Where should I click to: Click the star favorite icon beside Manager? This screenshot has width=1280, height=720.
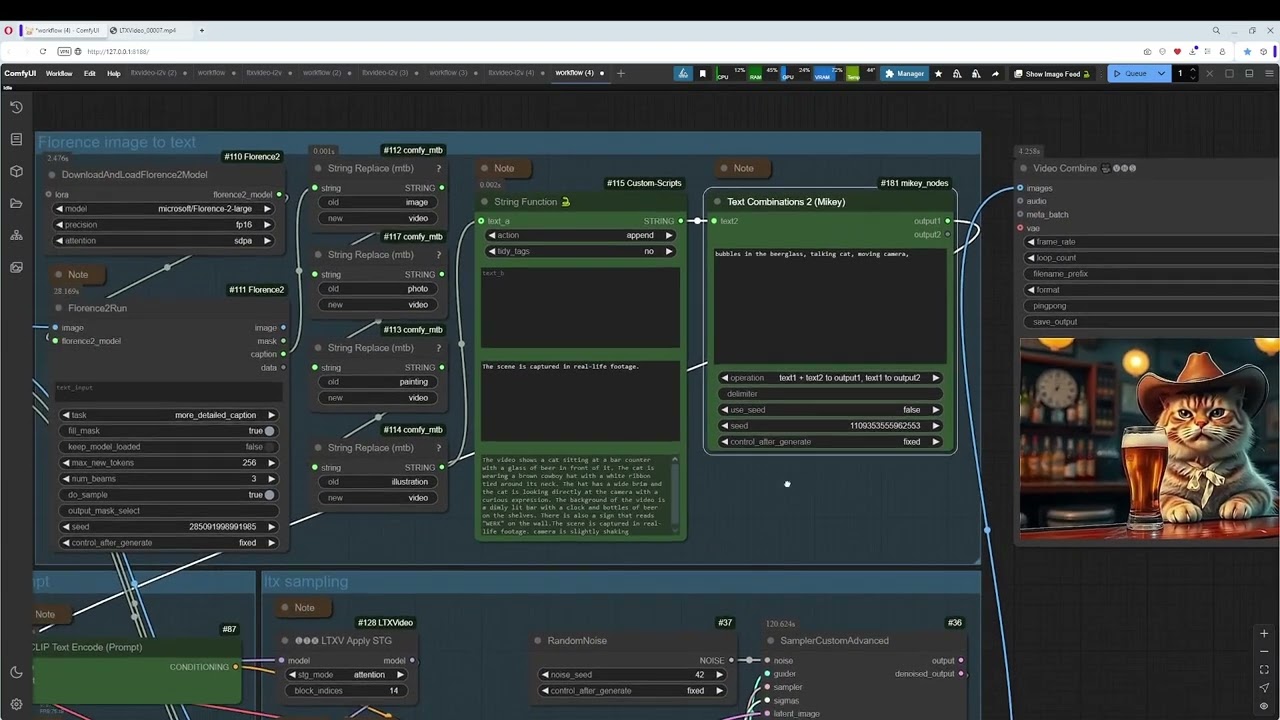pos(938,73)
